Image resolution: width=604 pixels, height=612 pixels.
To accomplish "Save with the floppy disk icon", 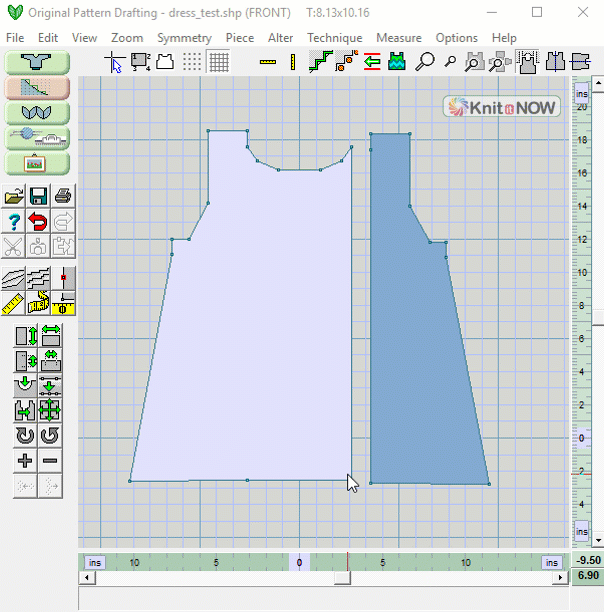I will pos(38,196).
